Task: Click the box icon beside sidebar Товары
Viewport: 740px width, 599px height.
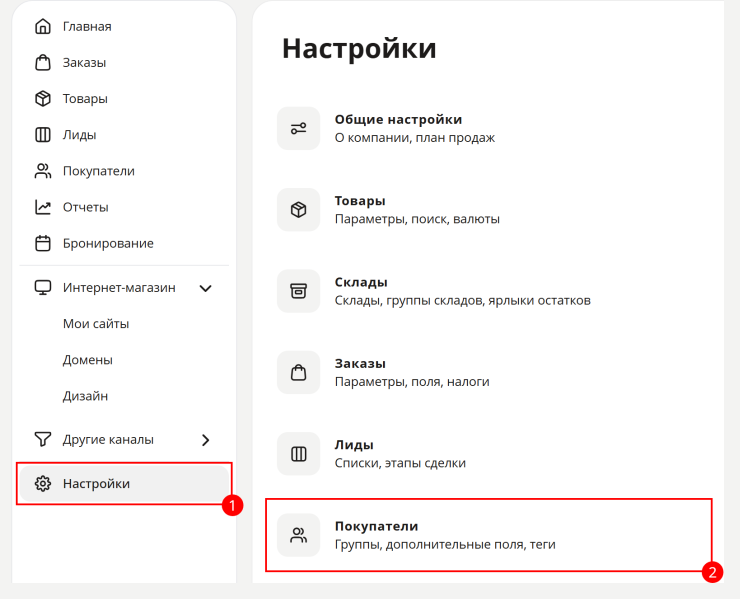Action: (43, 99)
